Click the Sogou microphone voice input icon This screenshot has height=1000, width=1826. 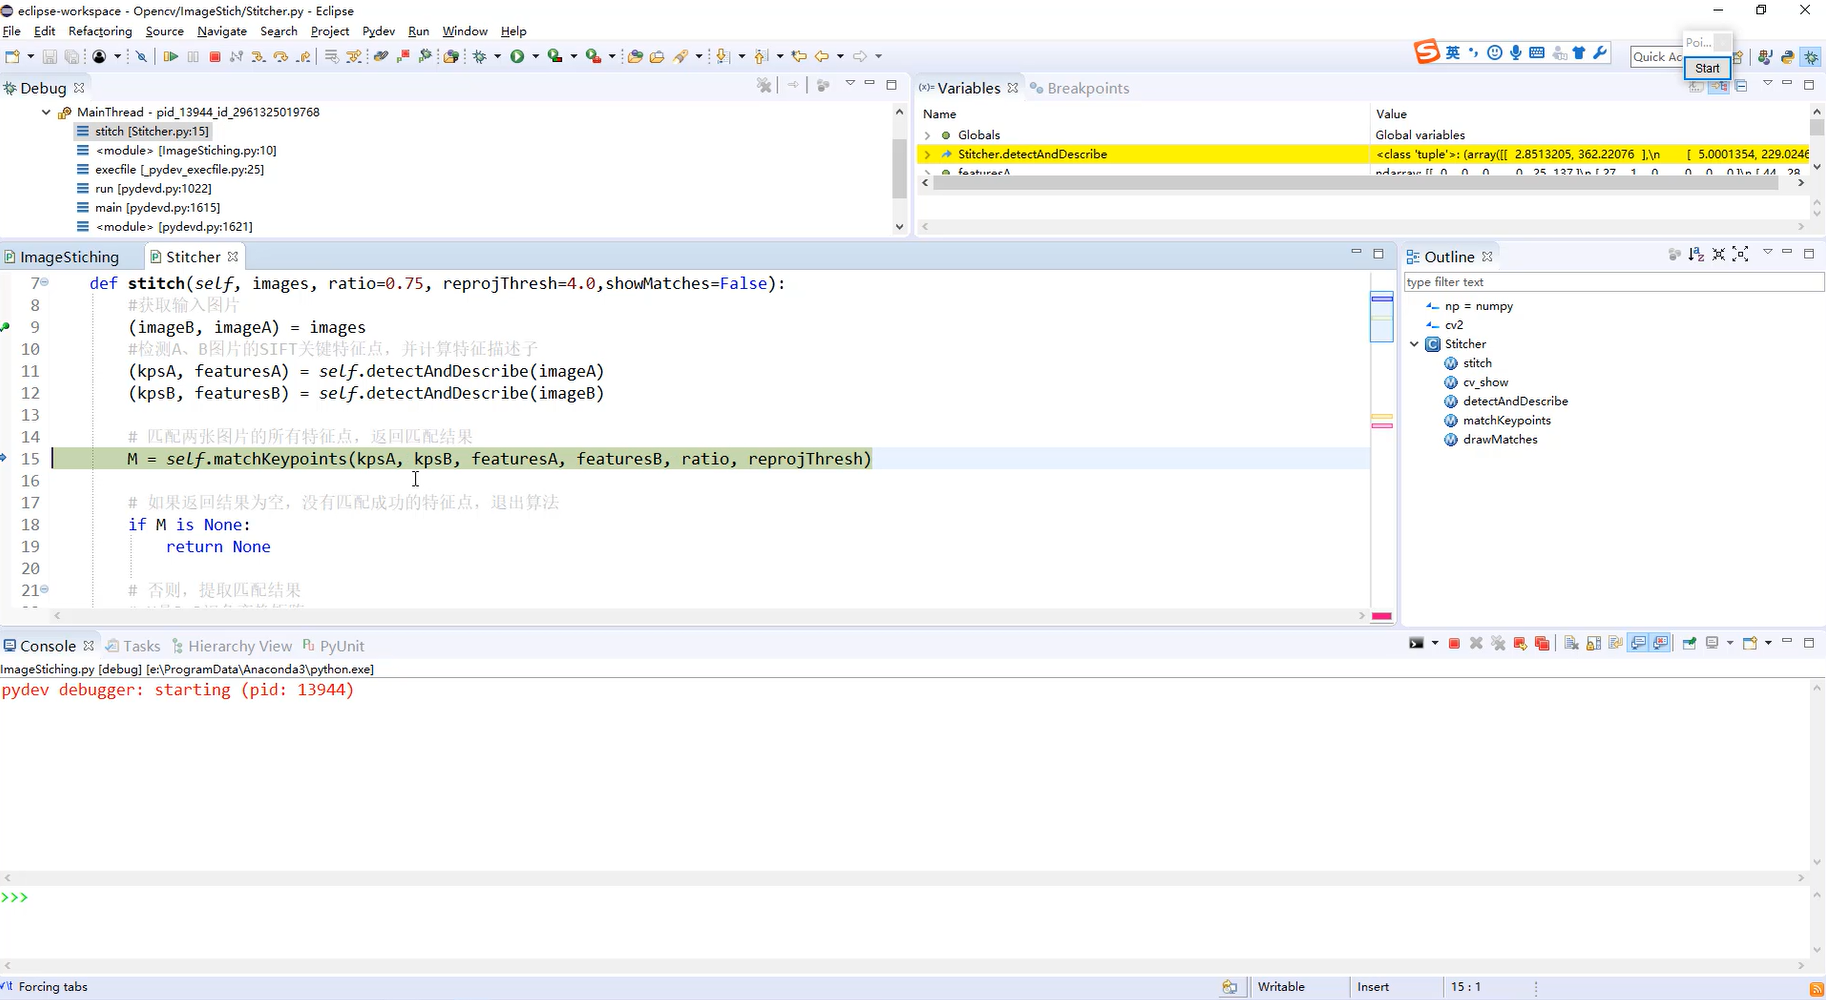pyautogui.click(x=1516, y=53)
